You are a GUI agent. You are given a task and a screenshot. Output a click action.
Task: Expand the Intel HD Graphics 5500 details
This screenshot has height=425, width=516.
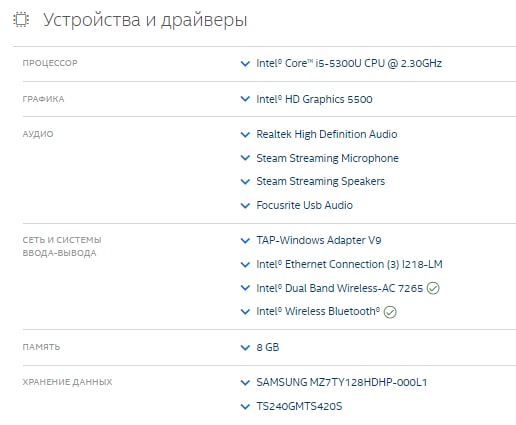pos(245,99)
